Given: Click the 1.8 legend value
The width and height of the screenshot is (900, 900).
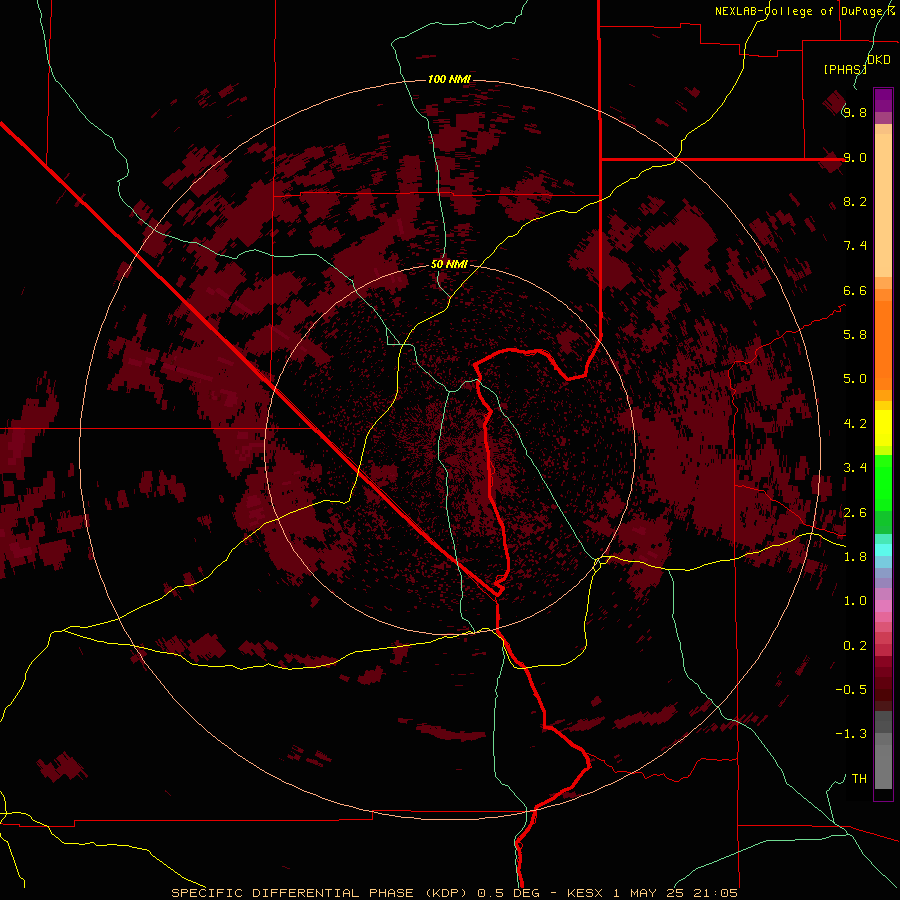Looking at the screenshot, I should point(855,556).
